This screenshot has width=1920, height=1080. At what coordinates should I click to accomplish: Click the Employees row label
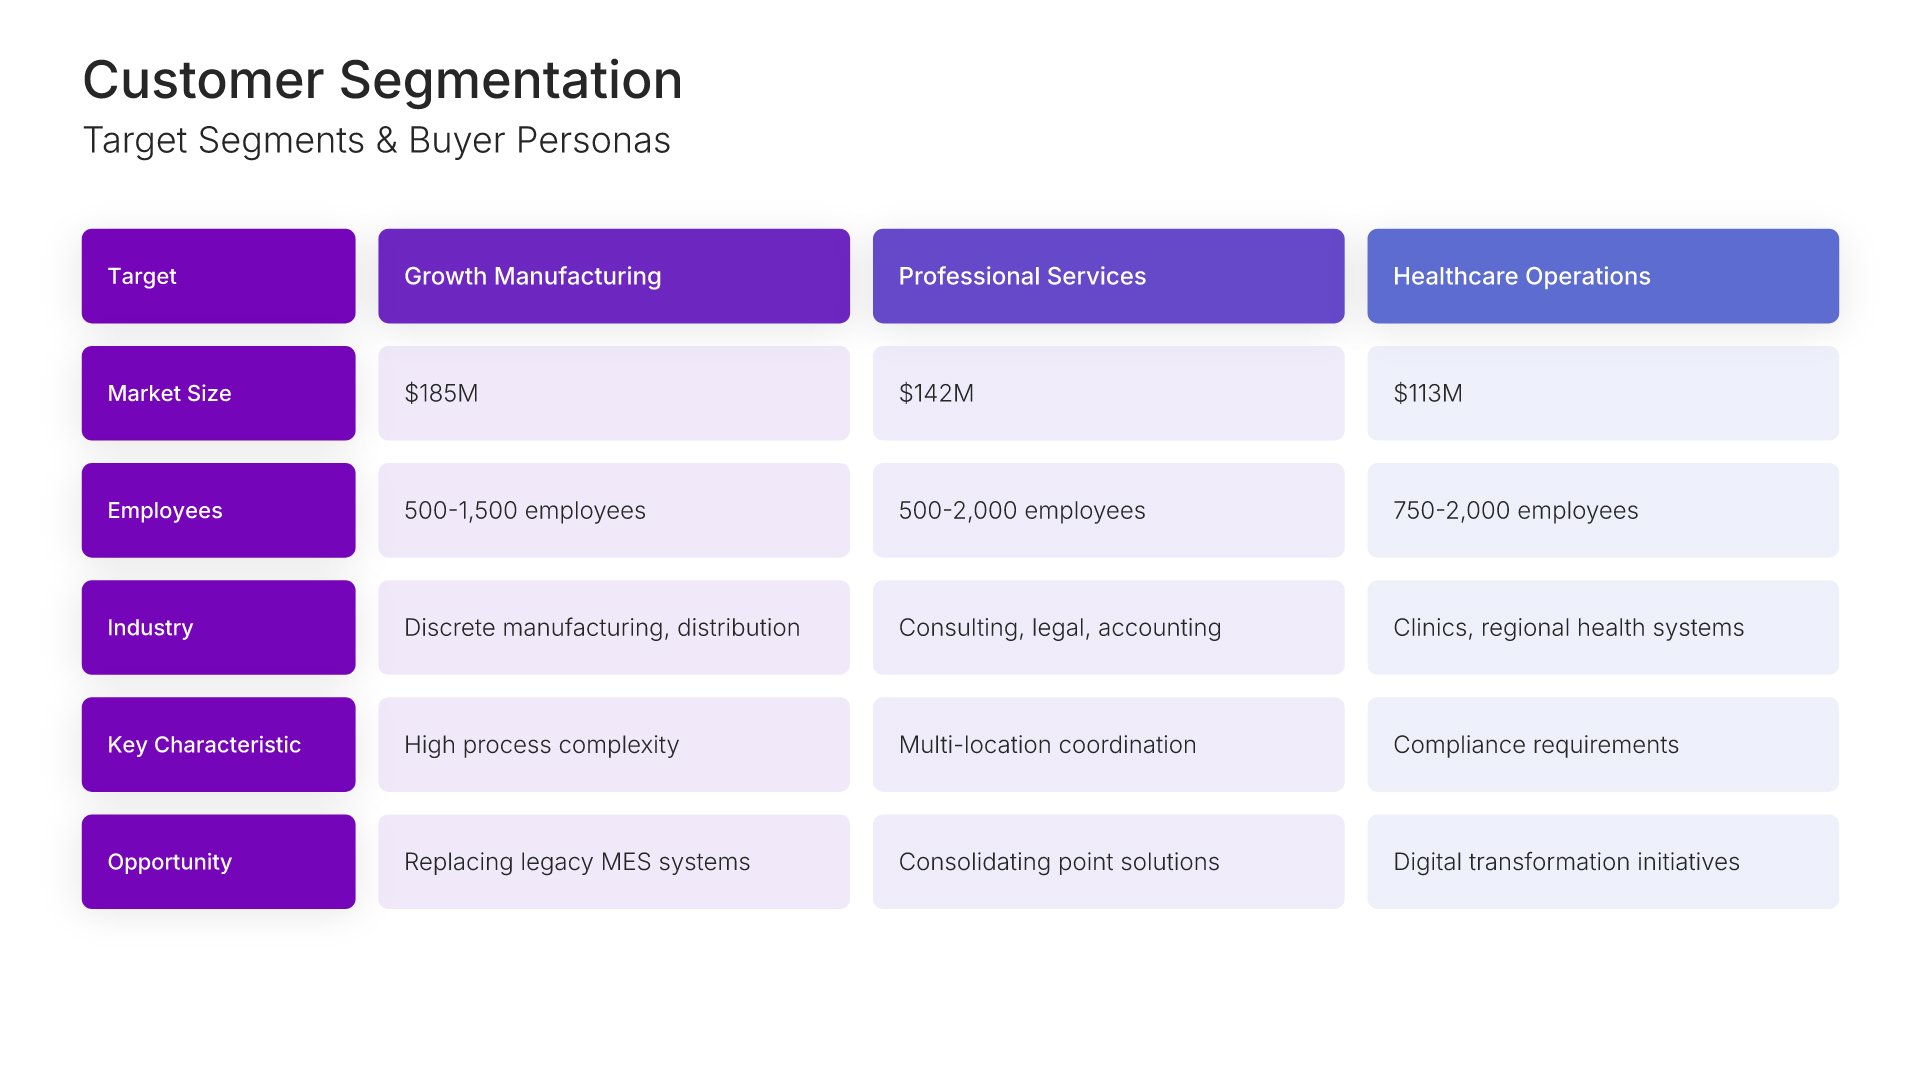[x=218, y=510]
